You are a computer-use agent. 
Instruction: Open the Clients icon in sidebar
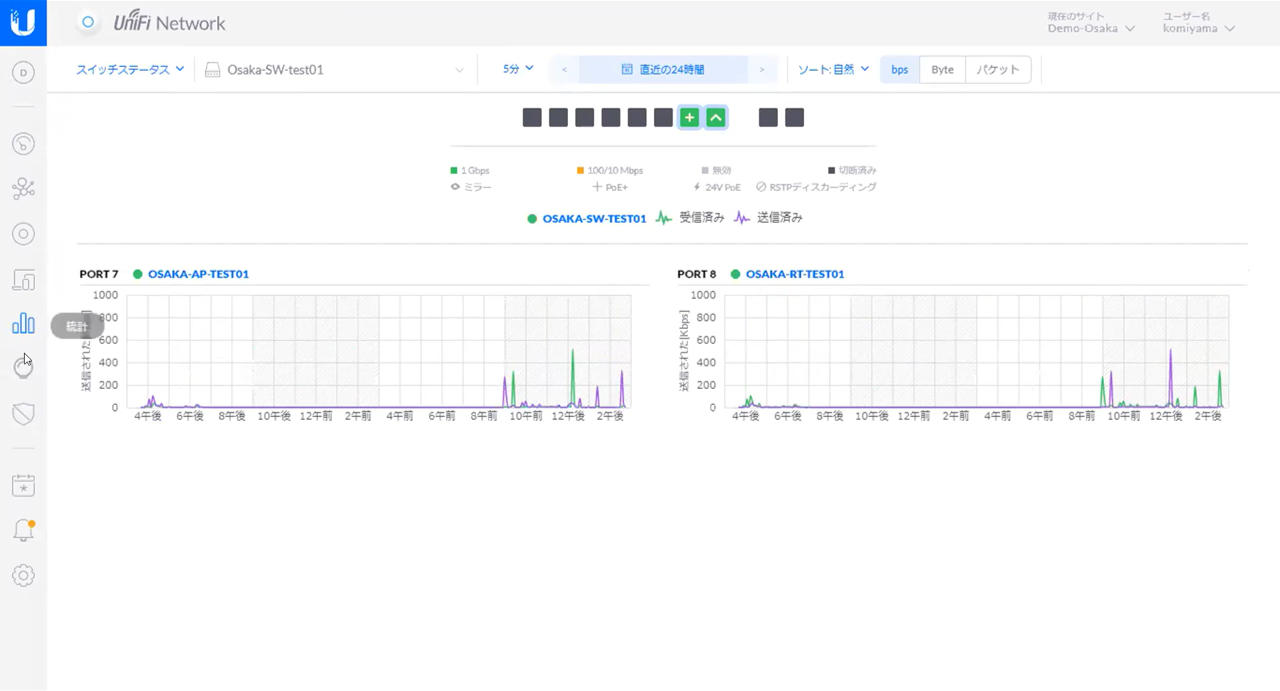pos(23,279)
